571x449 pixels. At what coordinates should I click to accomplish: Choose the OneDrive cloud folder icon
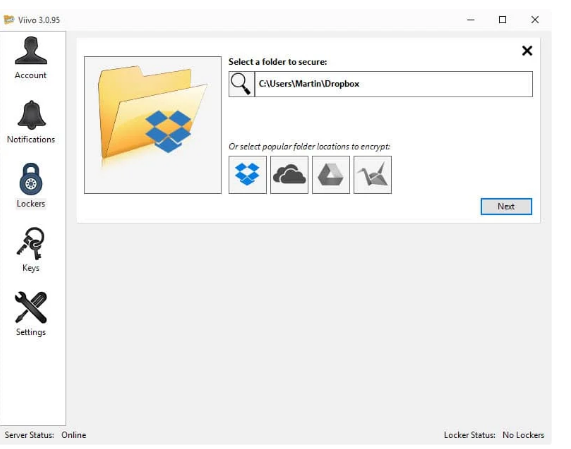[x=289, y=175]
